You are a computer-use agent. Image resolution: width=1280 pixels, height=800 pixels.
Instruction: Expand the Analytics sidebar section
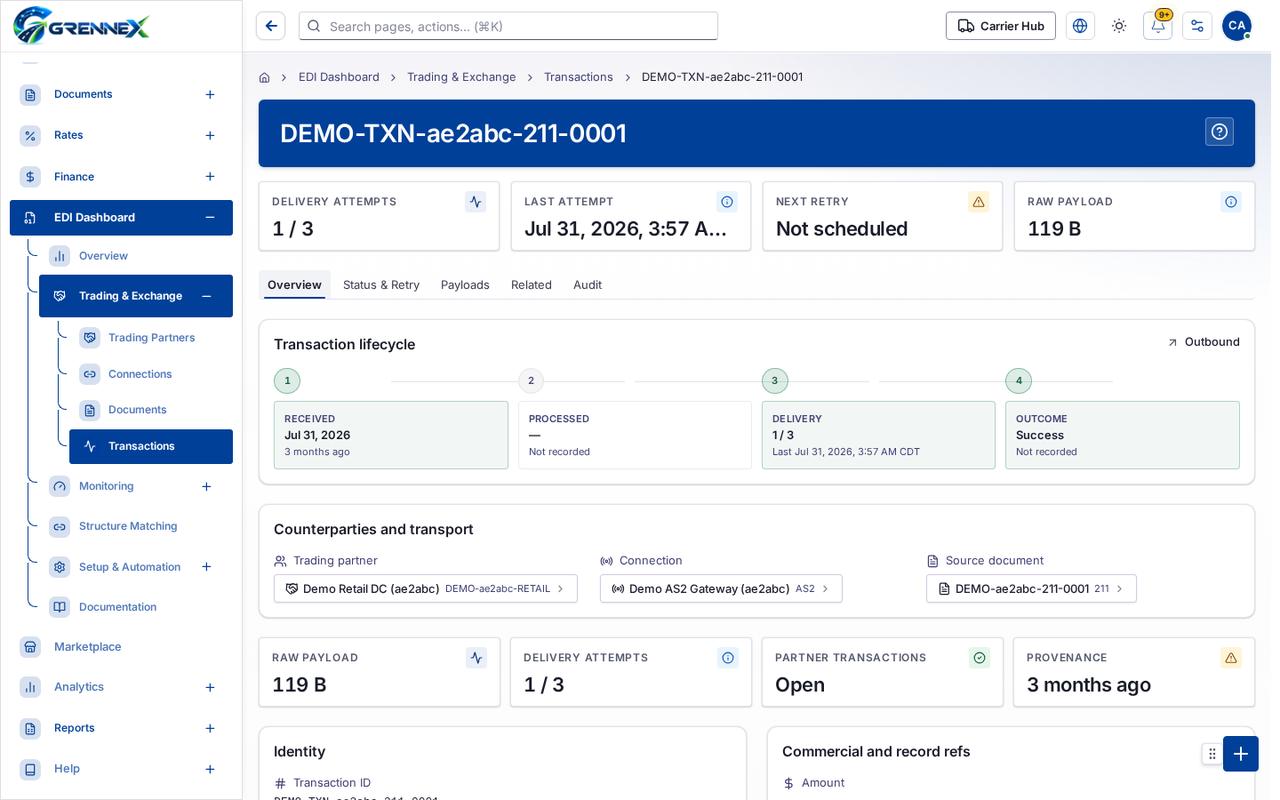coord(210,688)
